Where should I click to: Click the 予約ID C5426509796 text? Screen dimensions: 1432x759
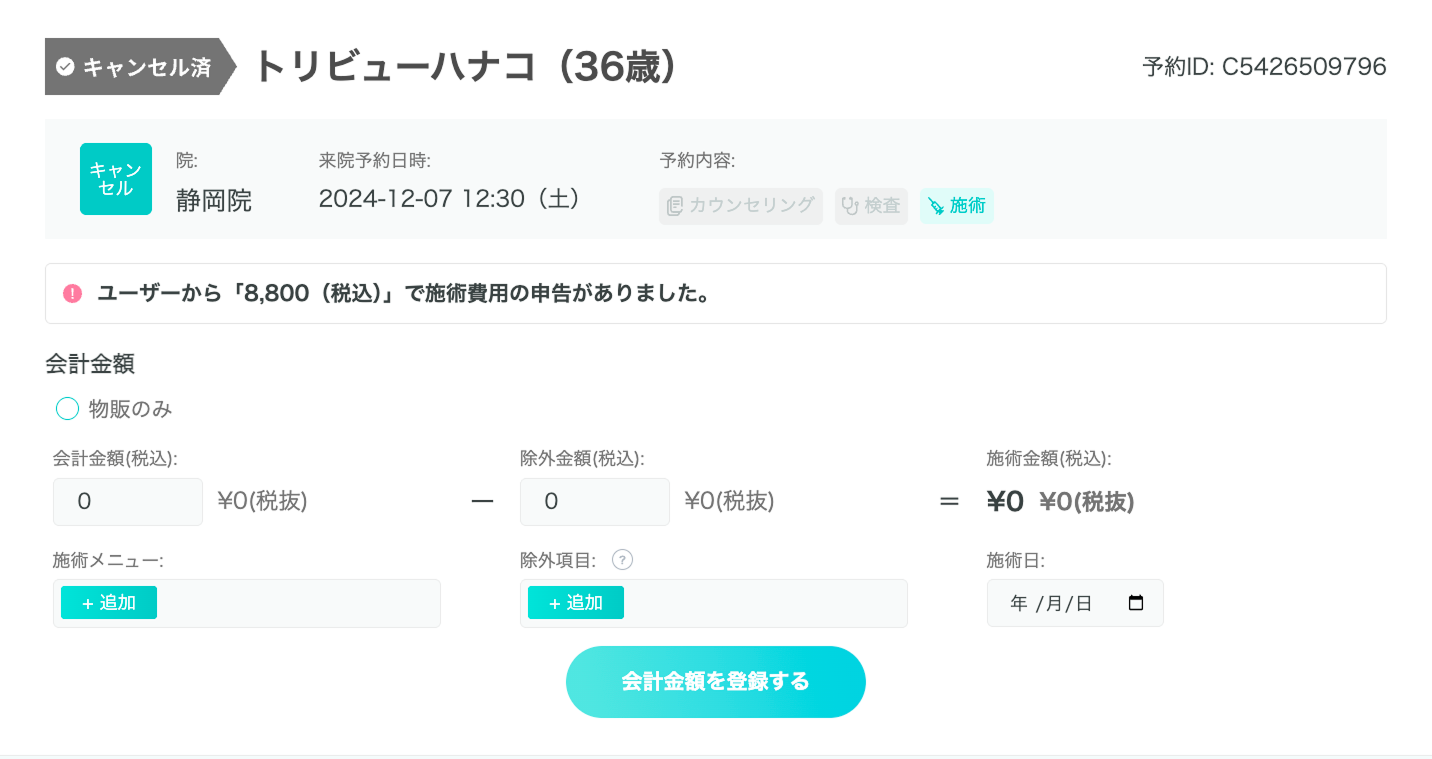[x=1264, y=67]
